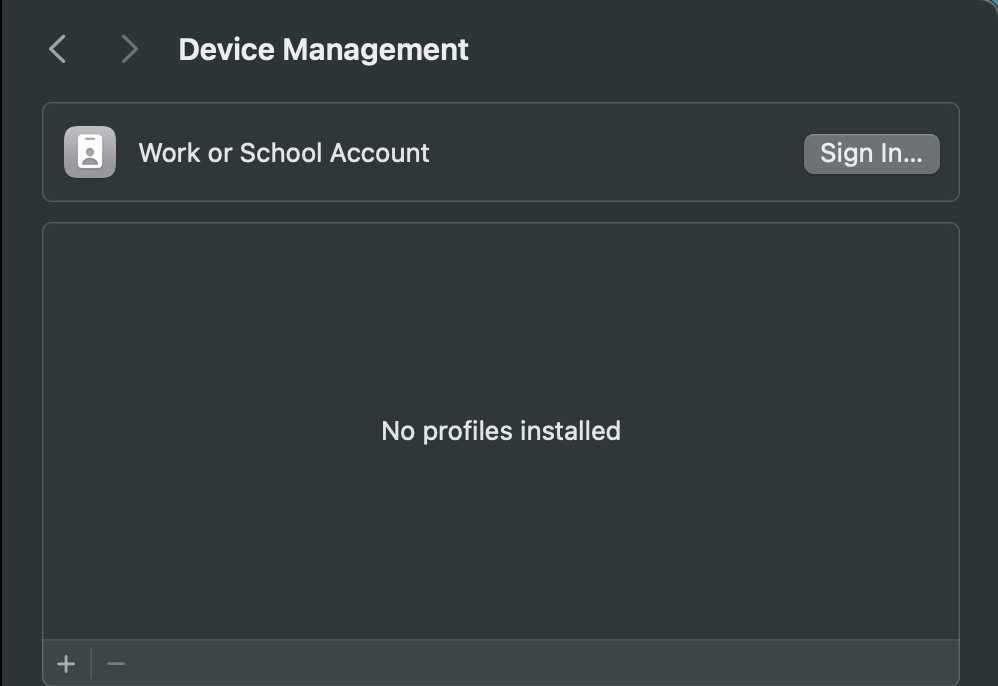
Task: Add a profile with the plus button
Action: pyautogui.click(x=66, y=664)
